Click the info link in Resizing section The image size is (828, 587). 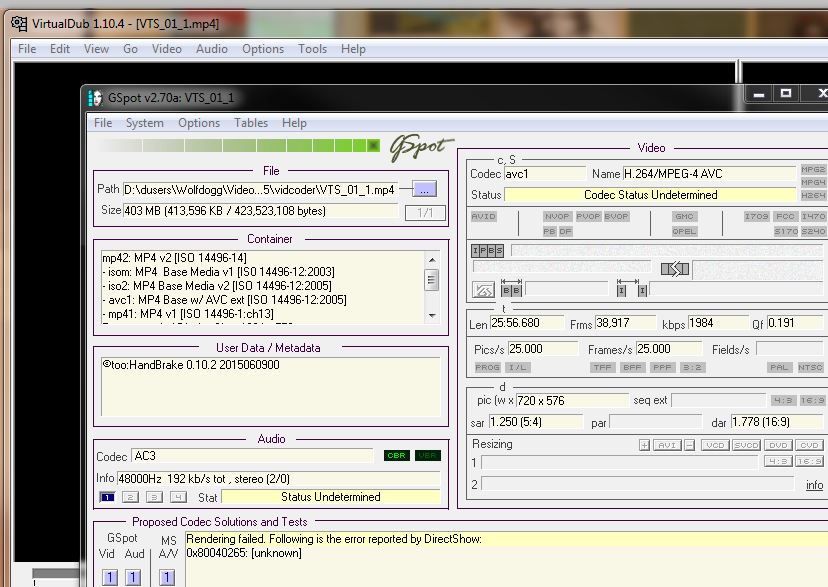(814, 485)
